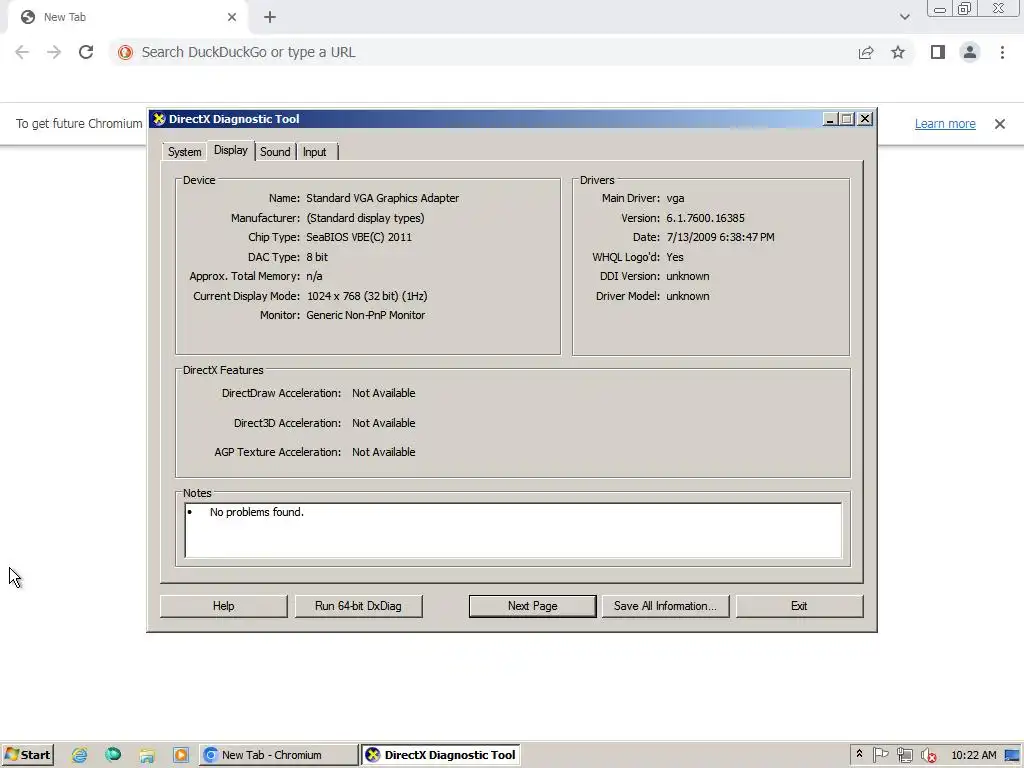Bookmark this tab with star icon

898,52
